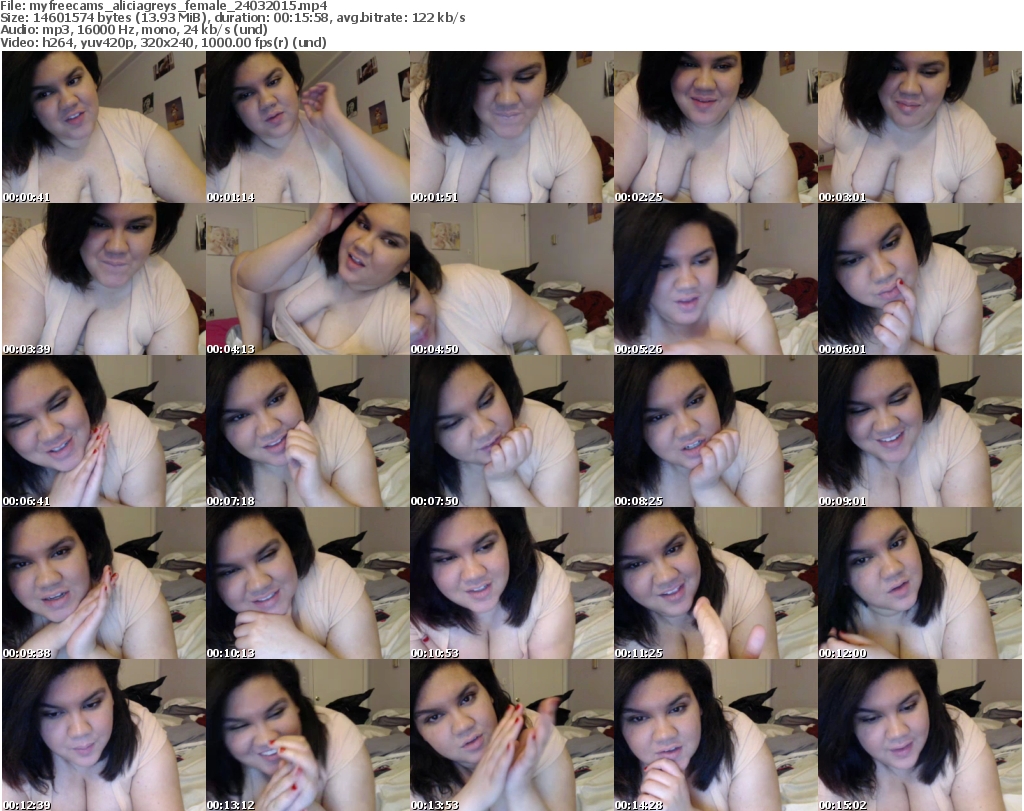Select the header line with size and duration

pyautogui.click(x=232, y=18)
